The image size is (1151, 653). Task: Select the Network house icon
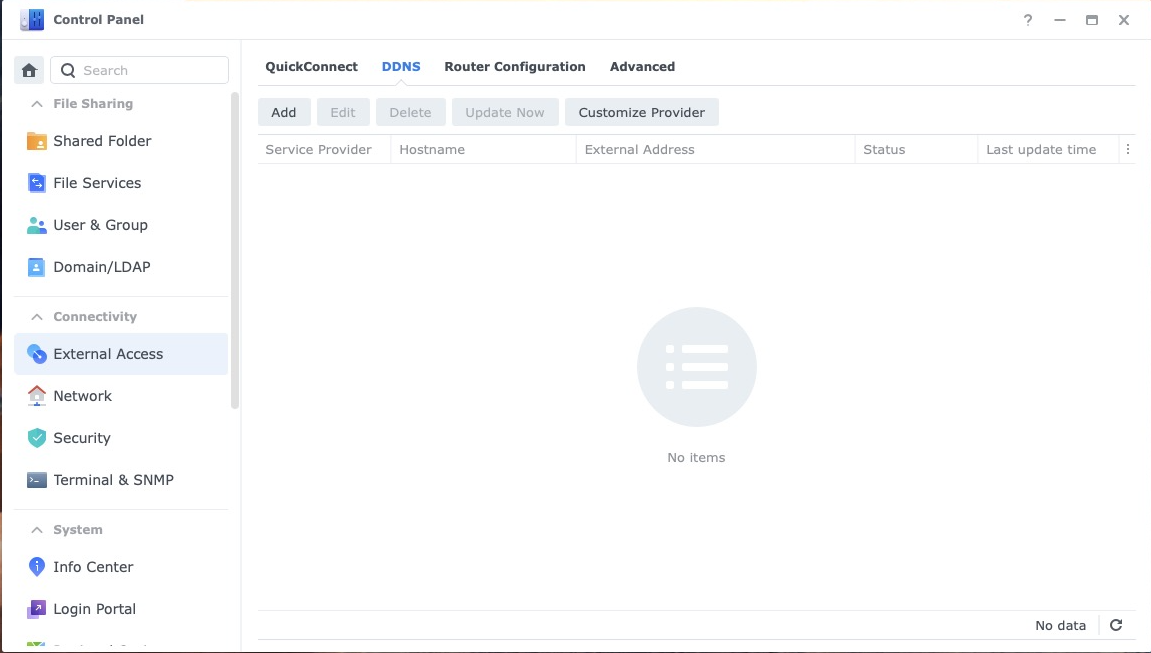point(36,396)
